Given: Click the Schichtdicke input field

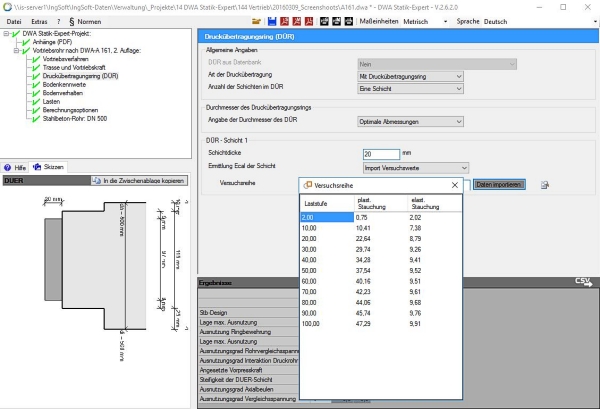Looking at the screenshot, I should coord(380,153).
